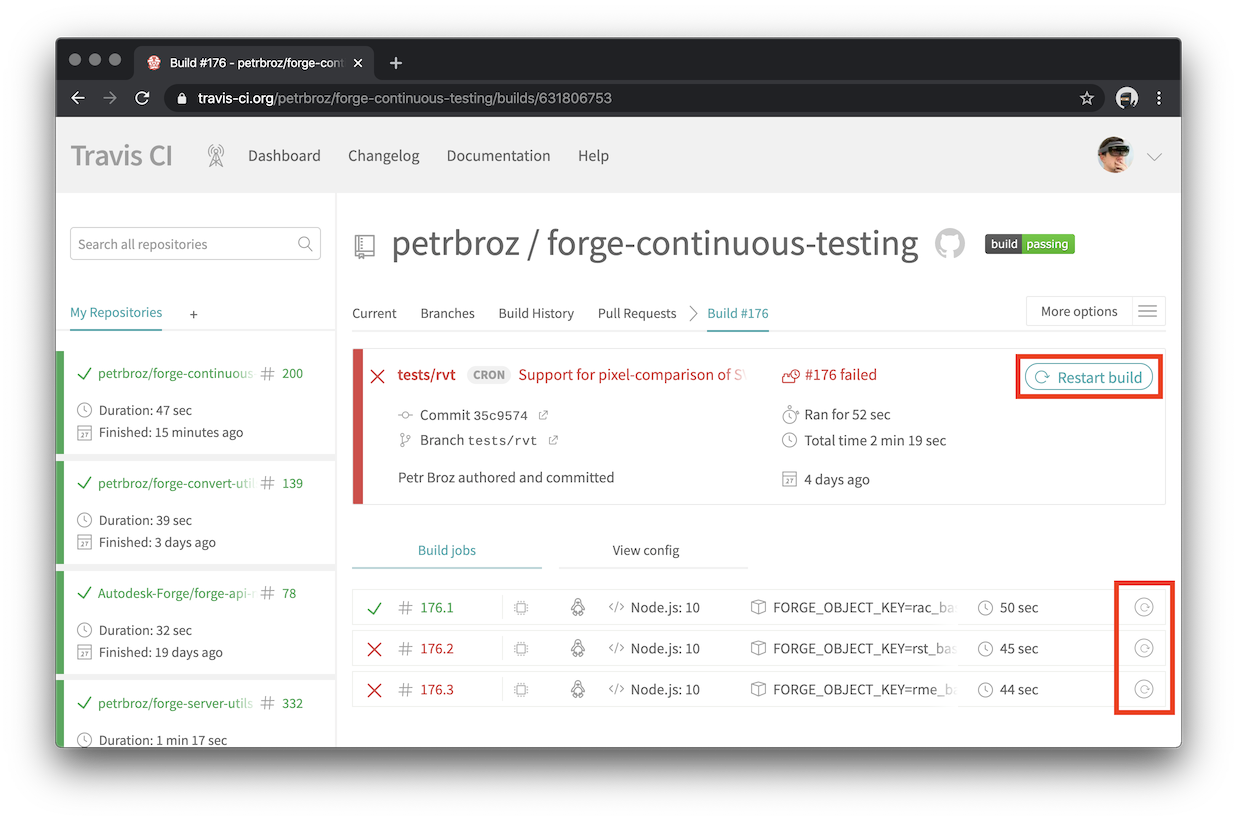Click 'Node.js: 10' text in job 176.3 row
The image size is (1237, 821).
(665, 690)
